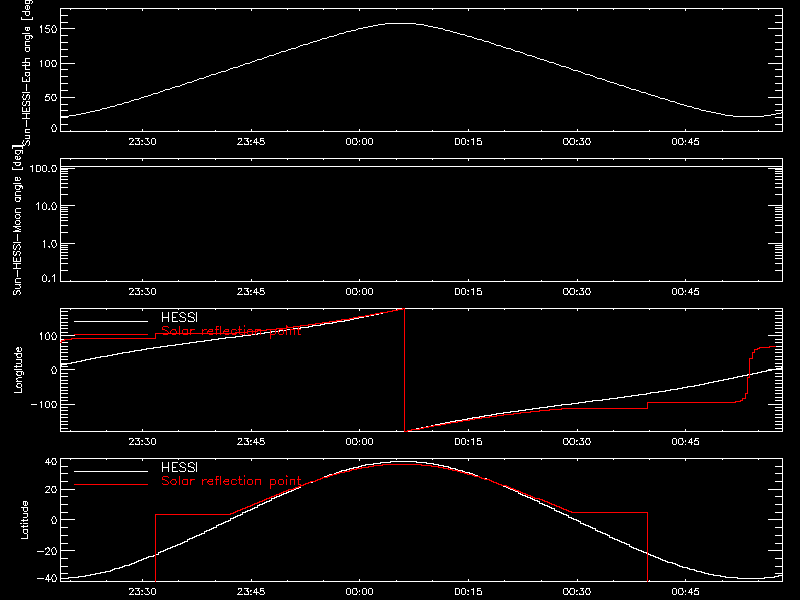Click 00:00 label under the Latitude plot

click(x=360, y=591)
